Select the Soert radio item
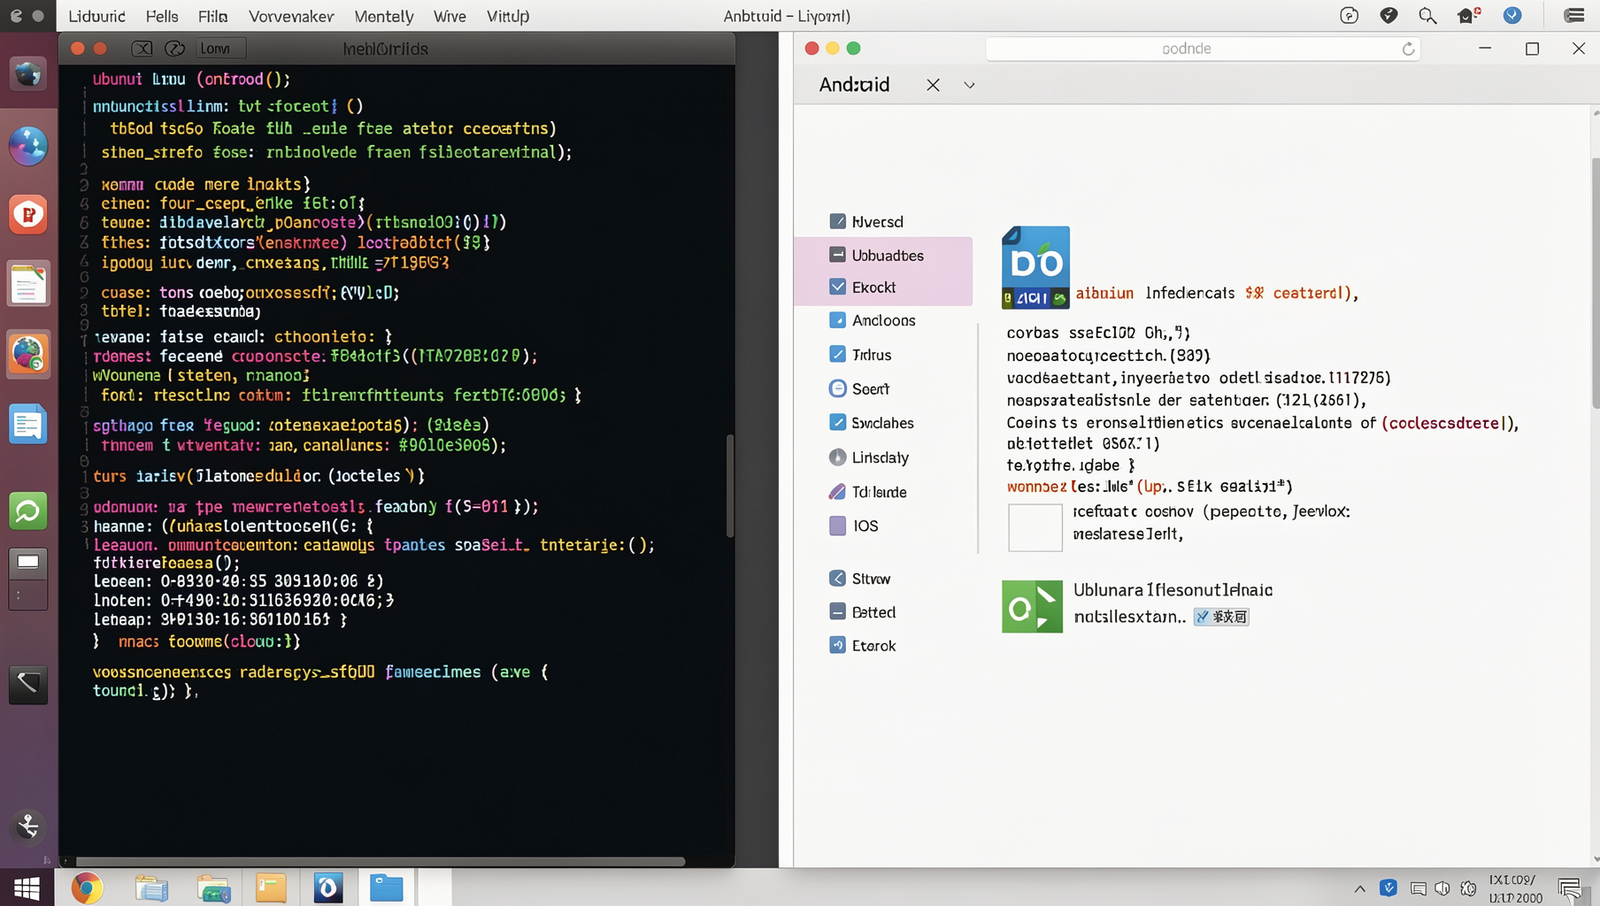This screenshot has width=1600, height=906. click(838, 388)
